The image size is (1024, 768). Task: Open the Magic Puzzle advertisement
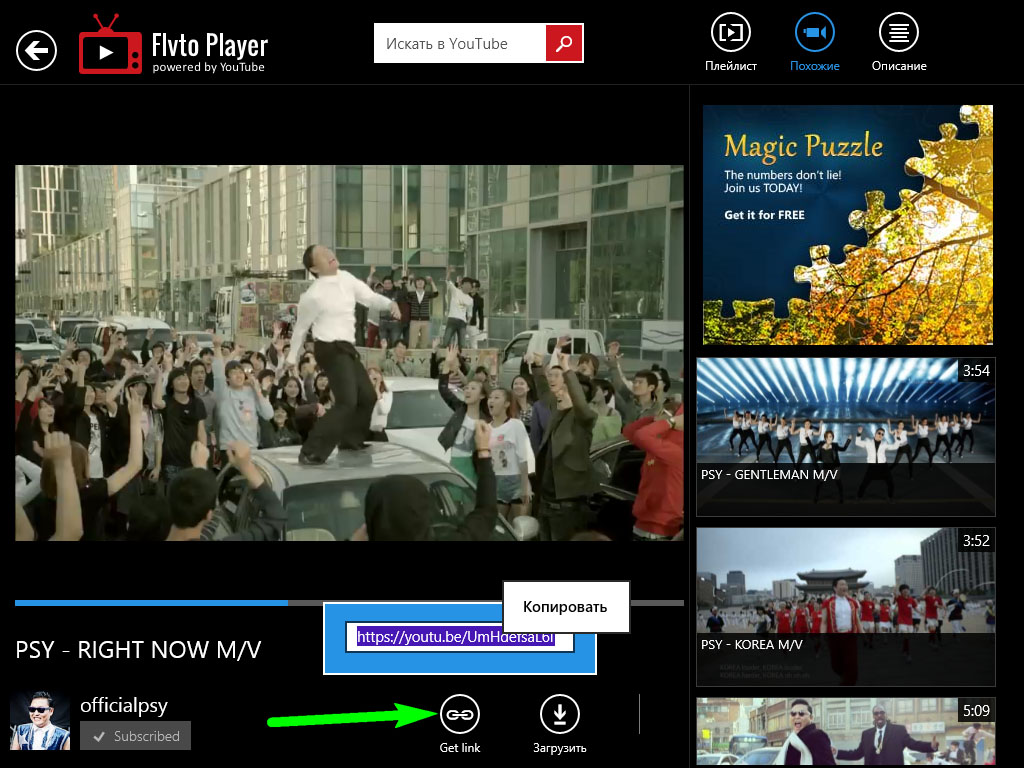848,225
